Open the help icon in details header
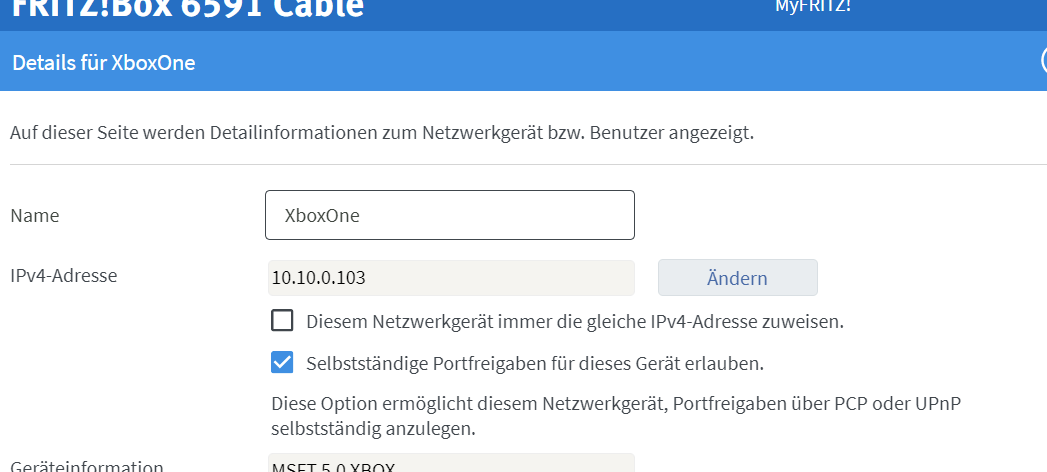This screenshot has height=472, width=1047. coord(1043,61)
